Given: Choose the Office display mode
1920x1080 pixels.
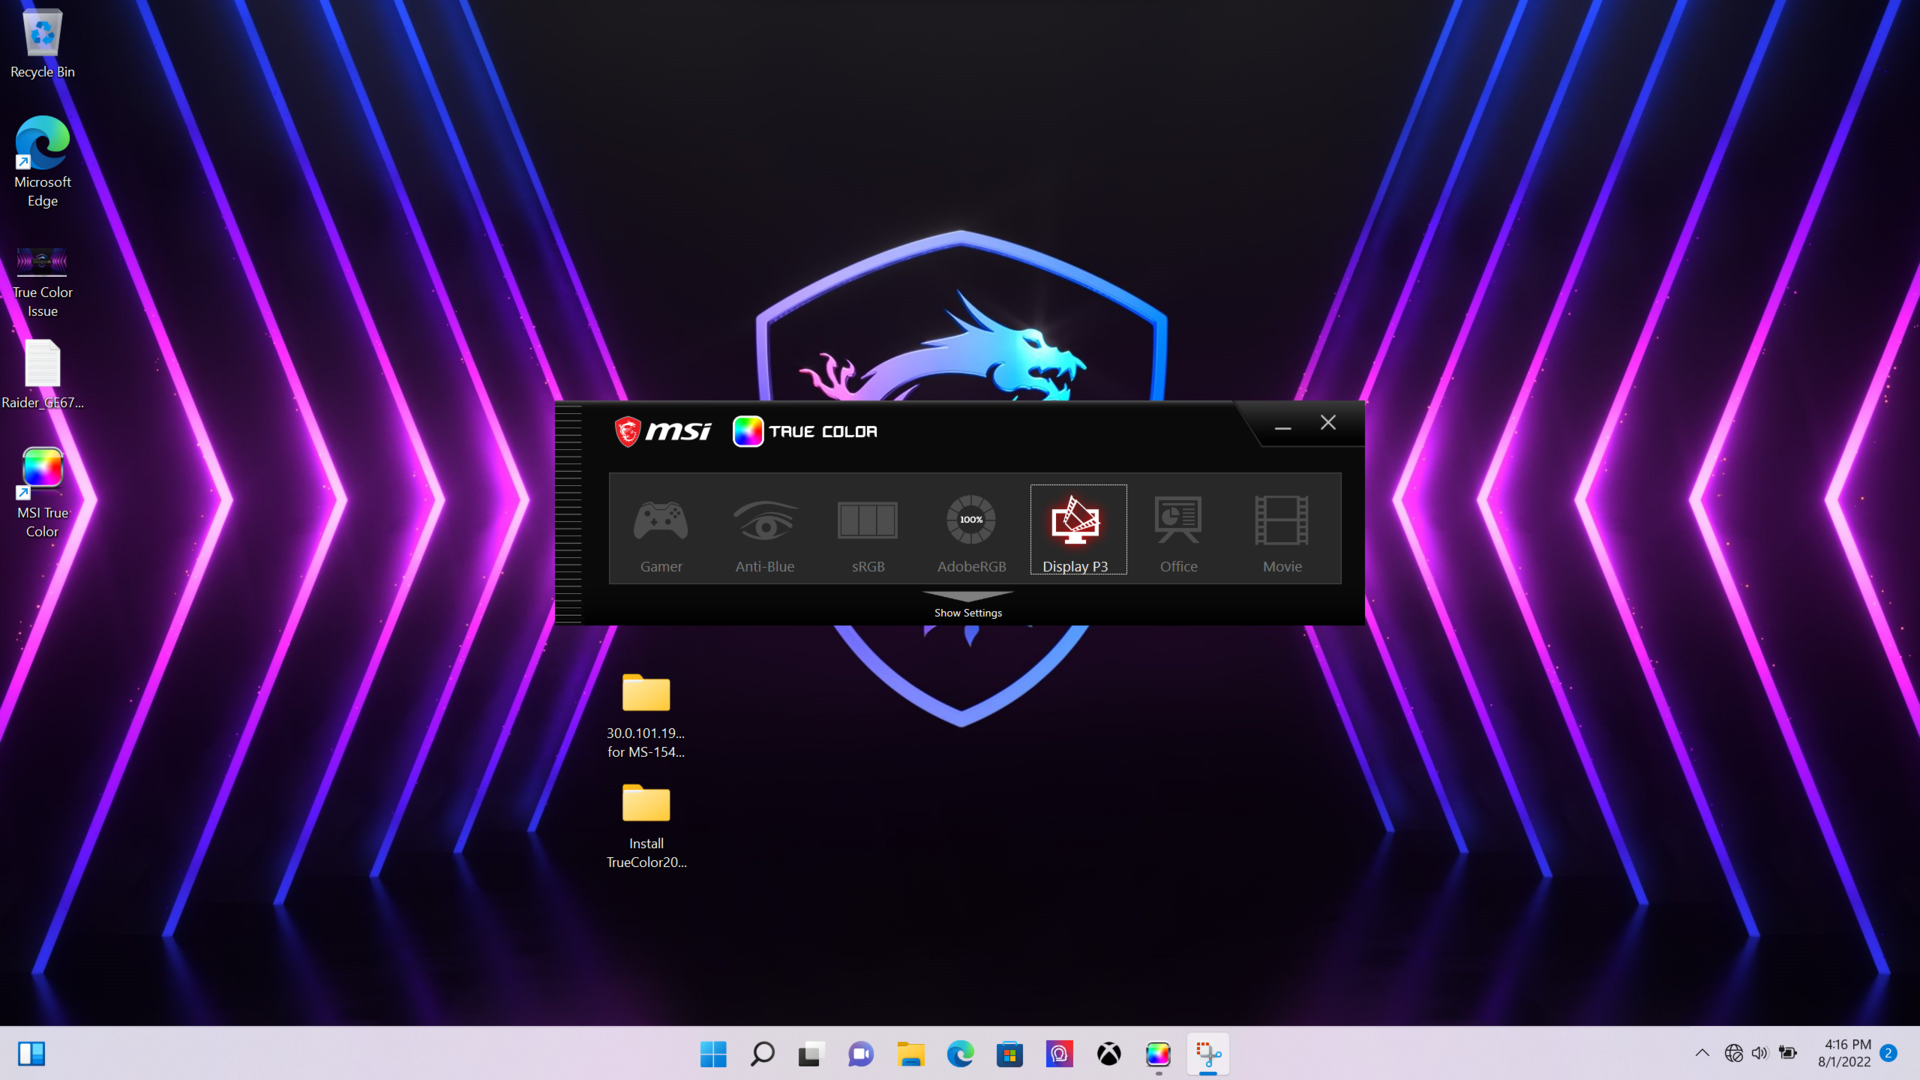Looking at the screenshot, I should 1178,529.
